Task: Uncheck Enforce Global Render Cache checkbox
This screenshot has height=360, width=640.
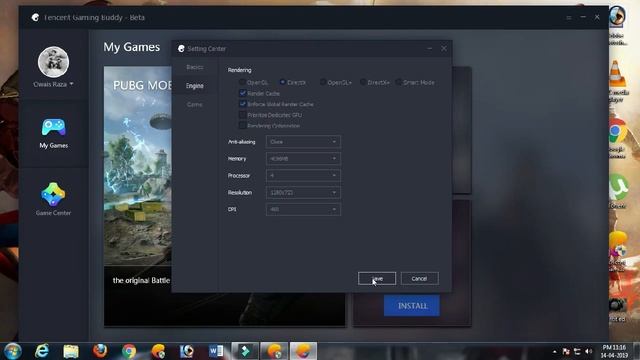Action: coord(242,104)
